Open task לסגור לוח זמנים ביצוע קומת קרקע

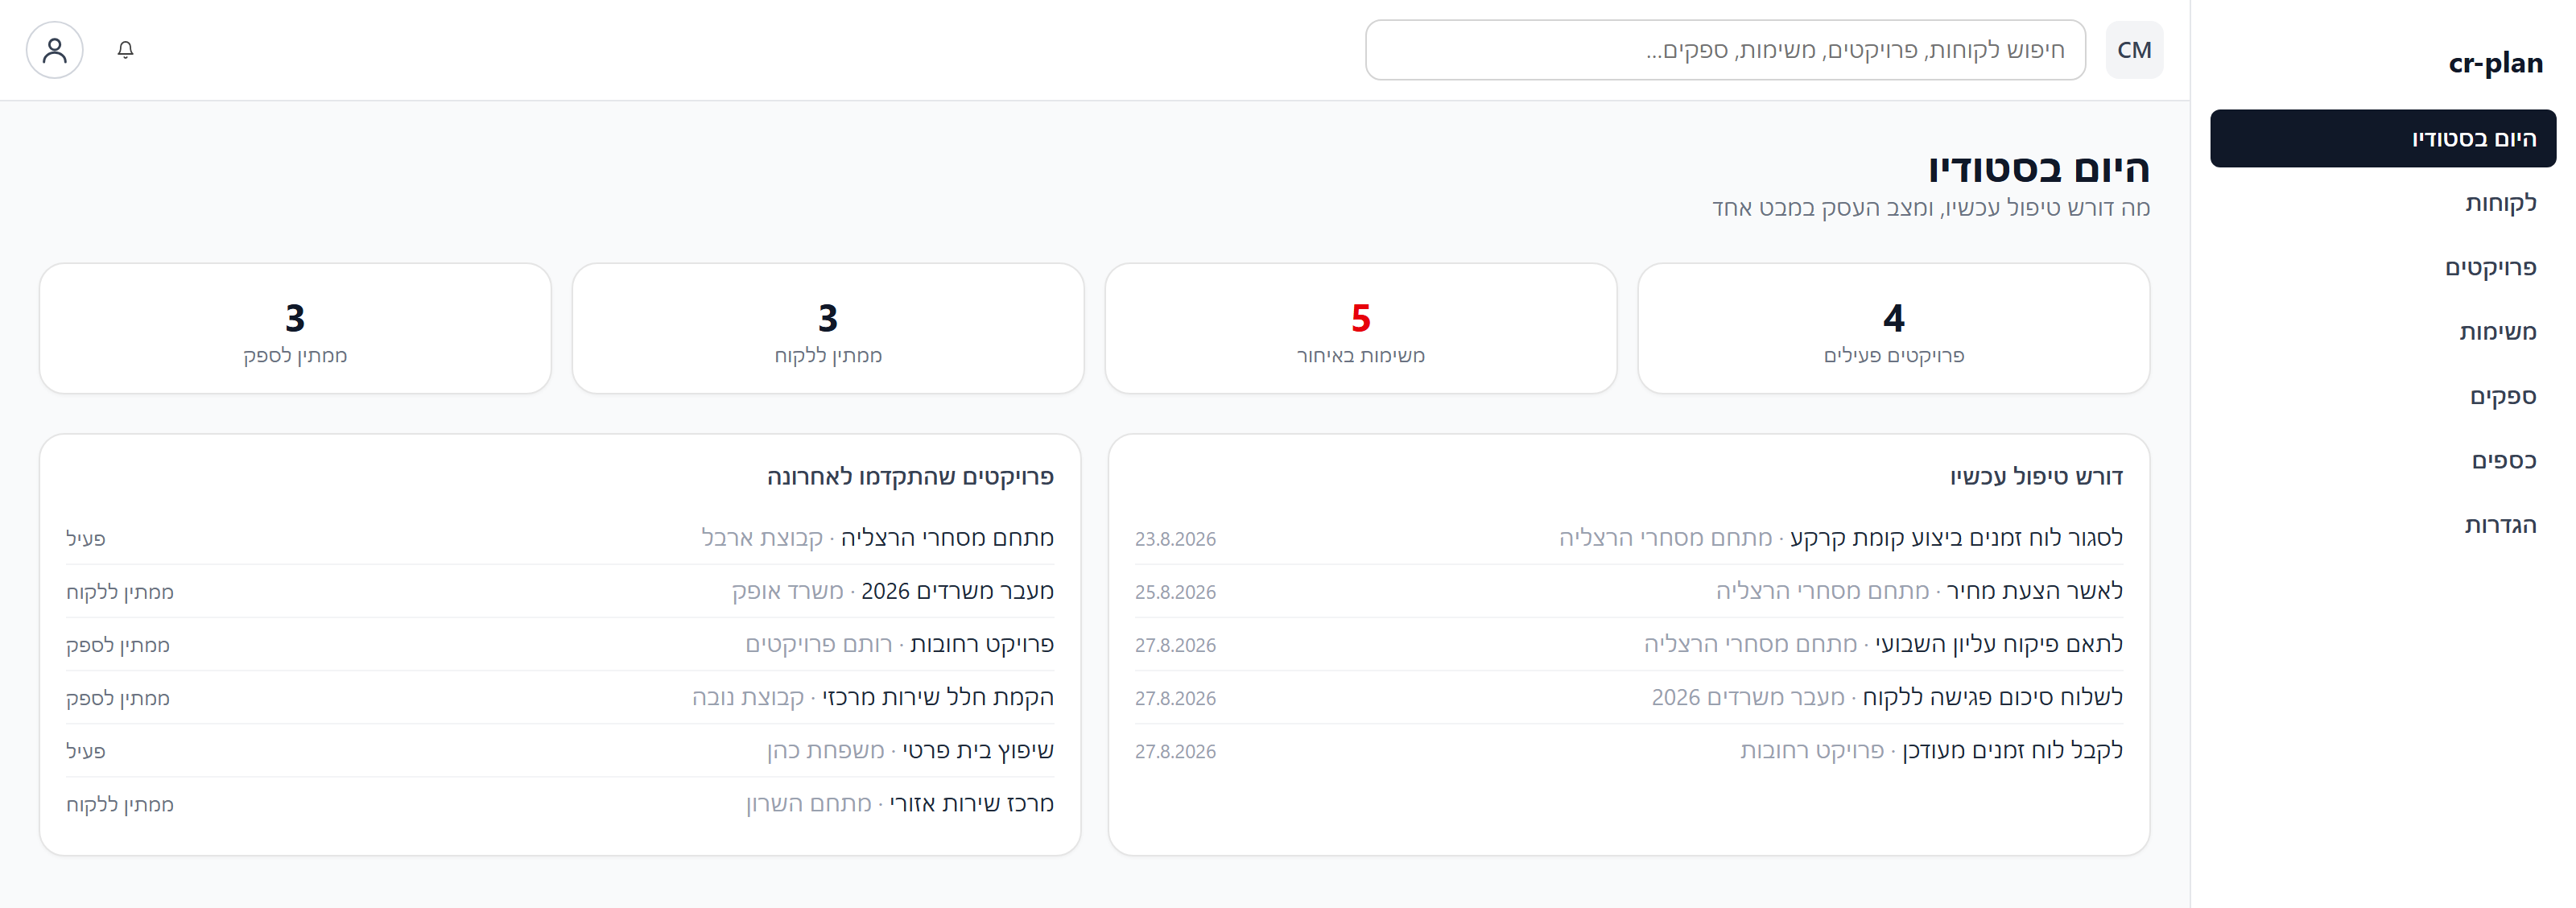[1629, 538]
